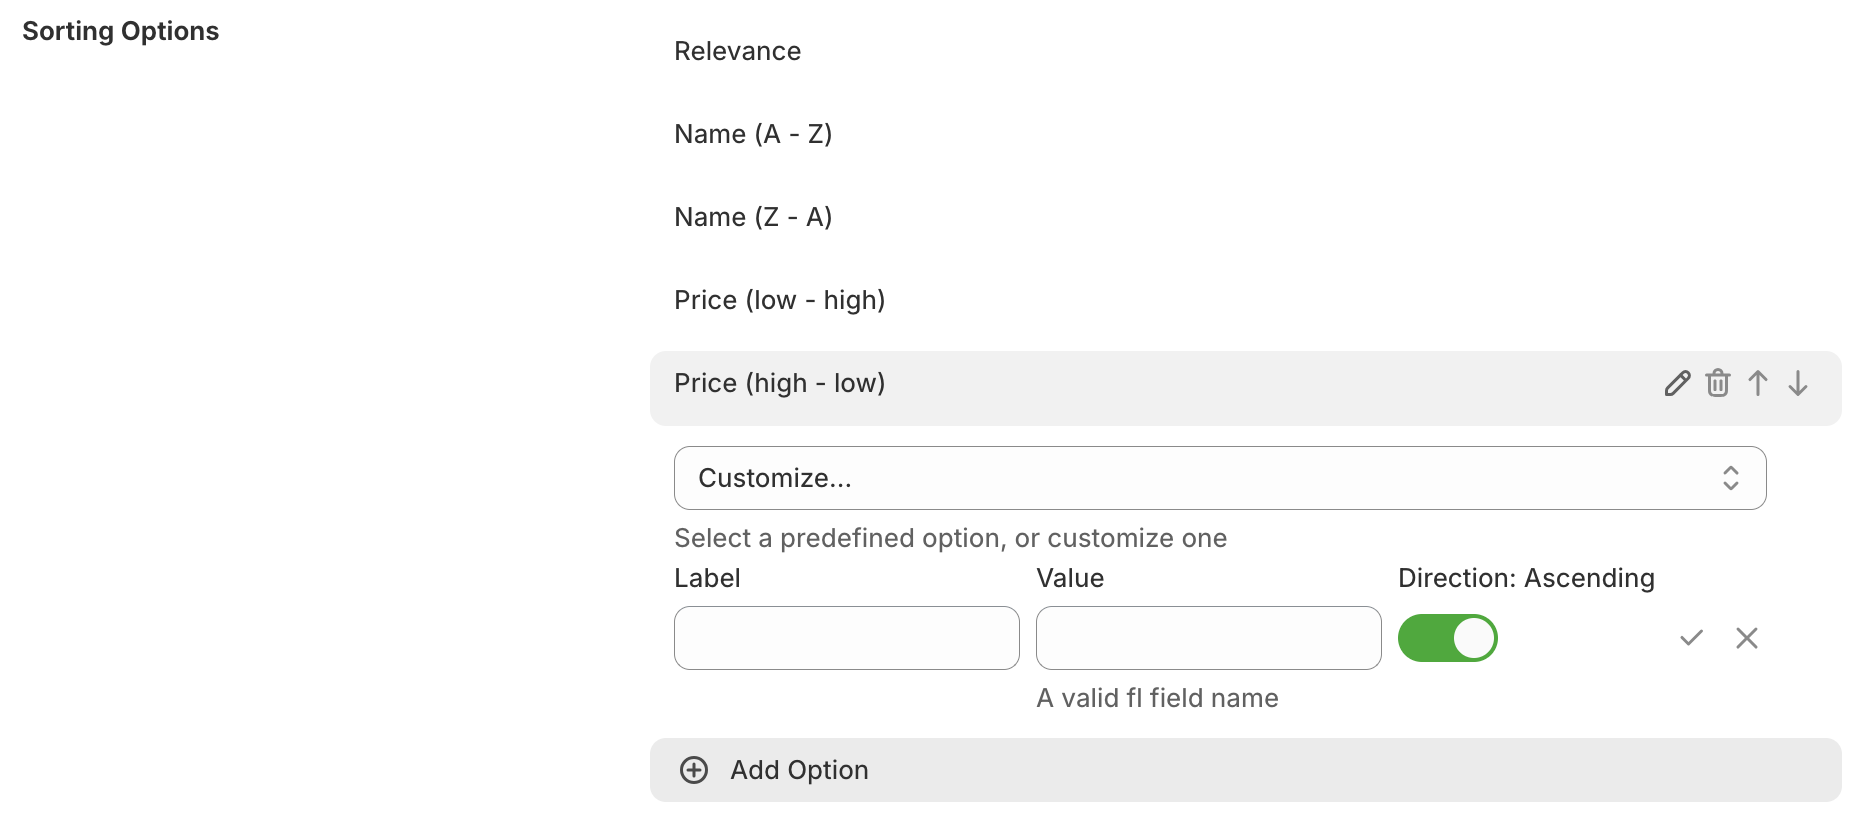Move Price (high - low) up with arrow icon

(x=1757, y=384)
